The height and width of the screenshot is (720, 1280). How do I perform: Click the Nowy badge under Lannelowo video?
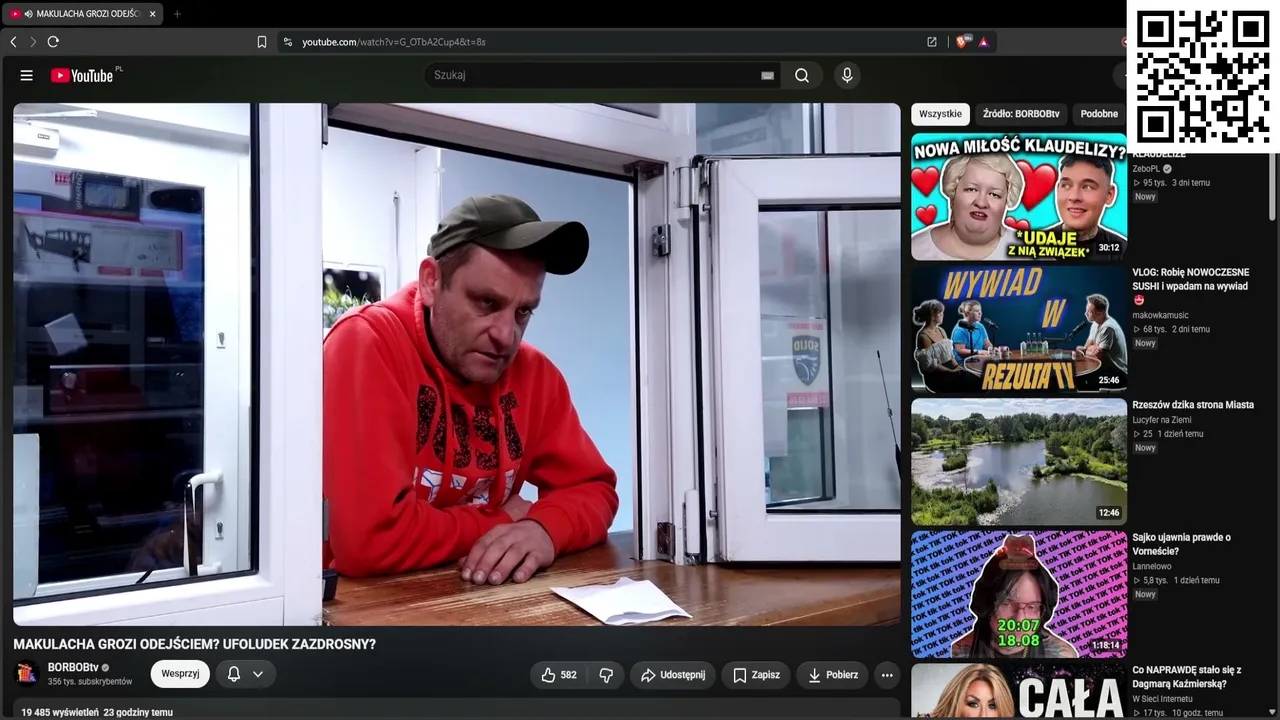point(1145,594)
